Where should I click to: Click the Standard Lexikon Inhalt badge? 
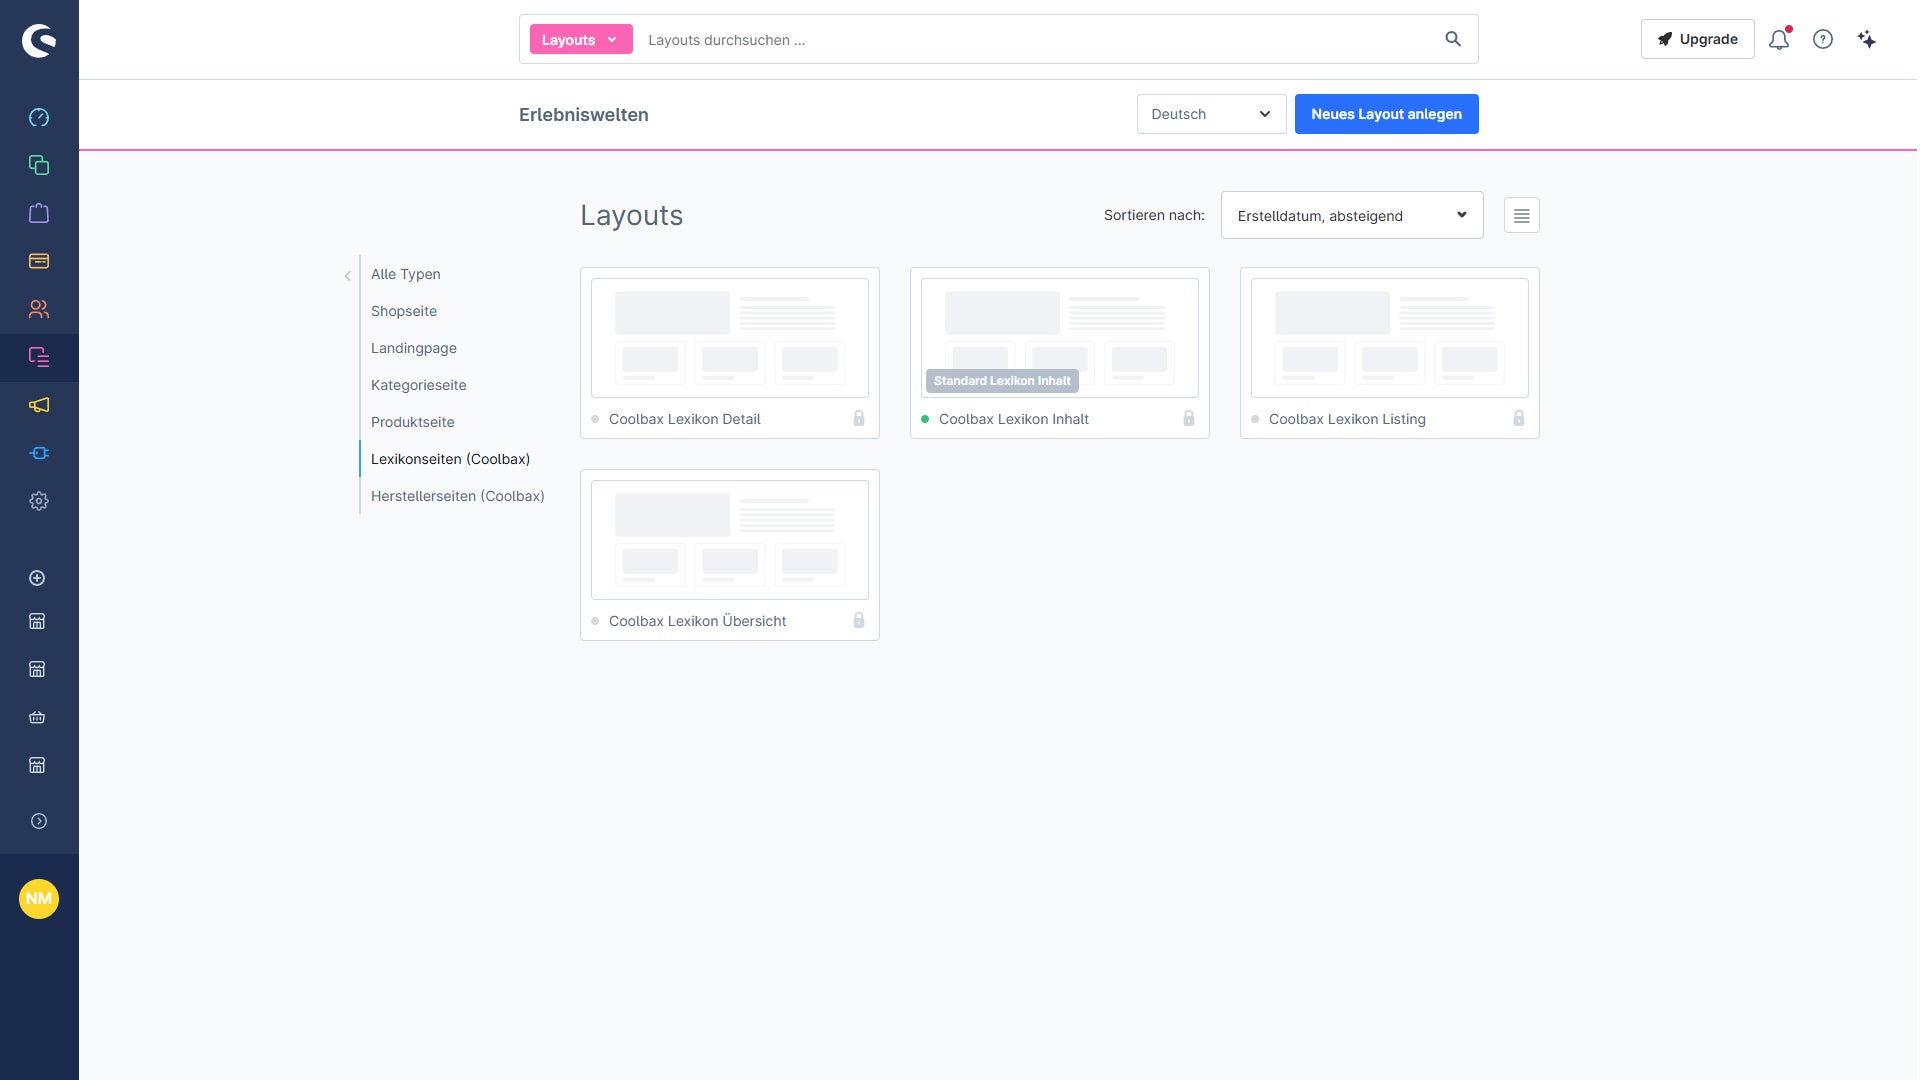(x=1002, y=381)
